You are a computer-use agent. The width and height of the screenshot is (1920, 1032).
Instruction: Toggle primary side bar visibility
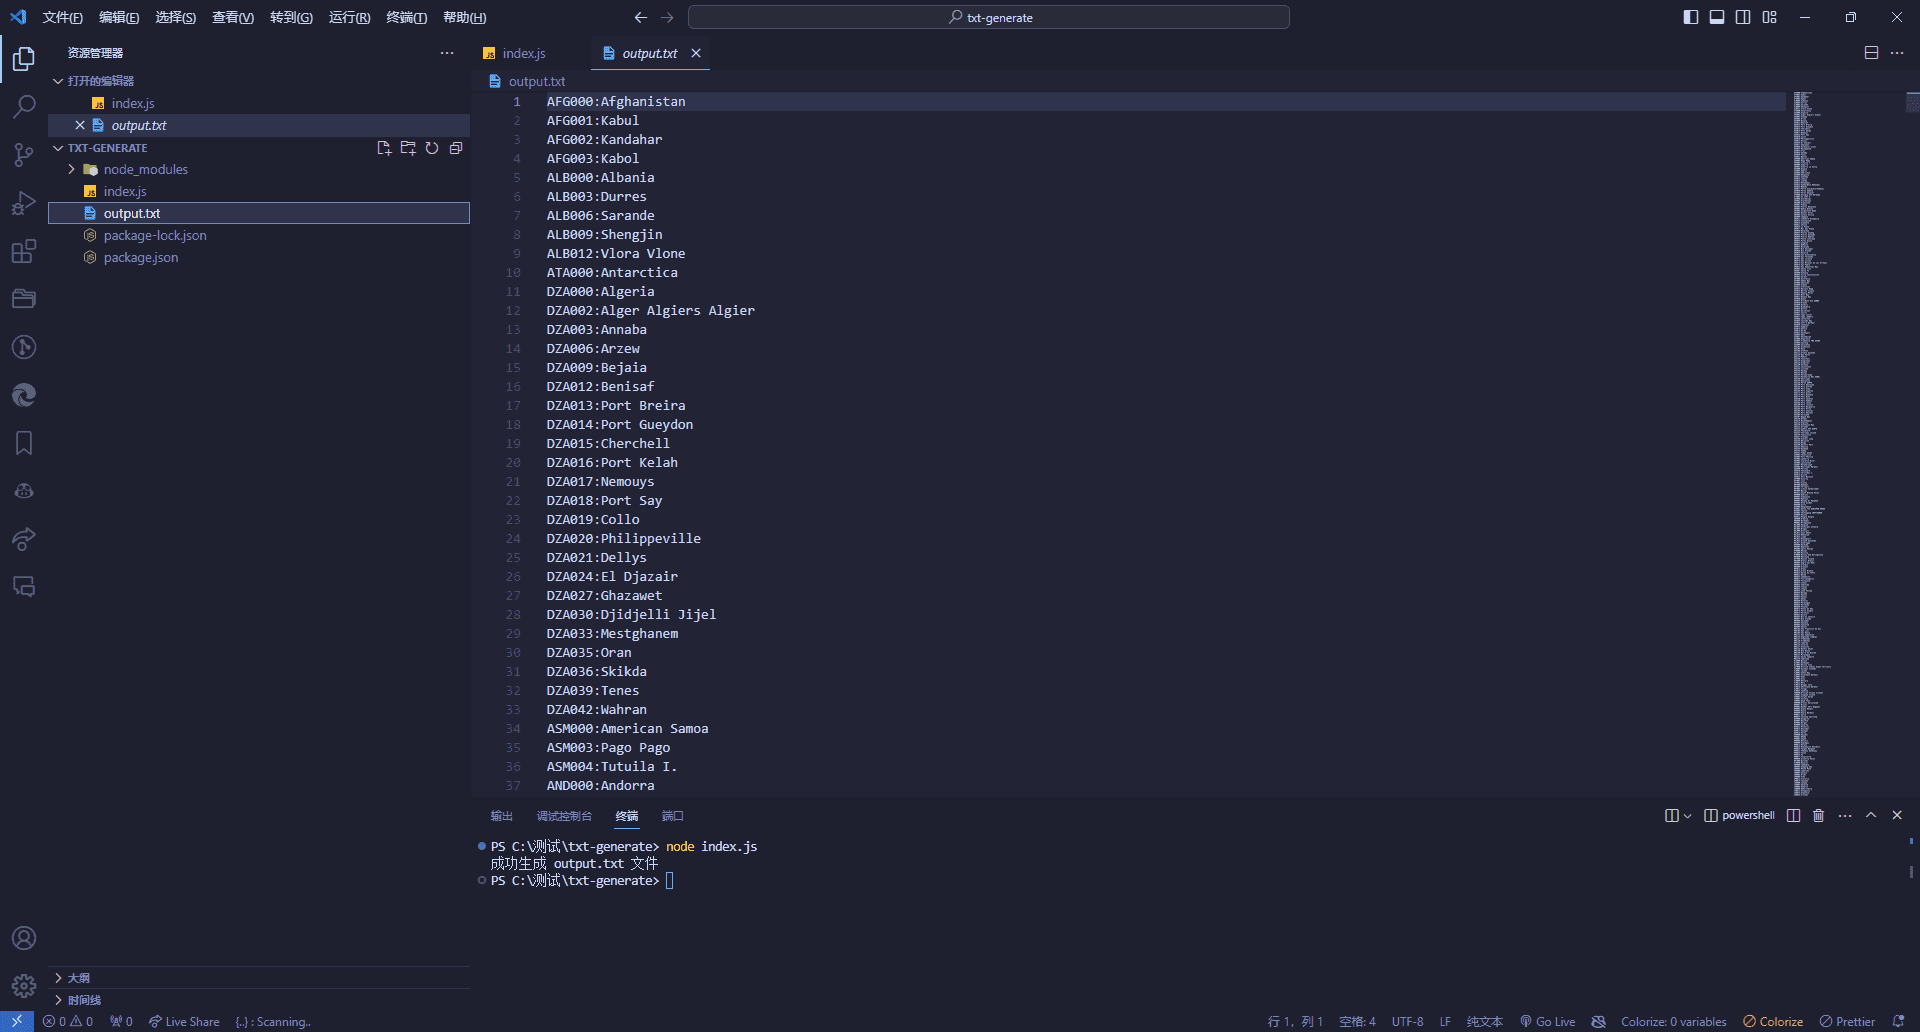(1691, 17)
